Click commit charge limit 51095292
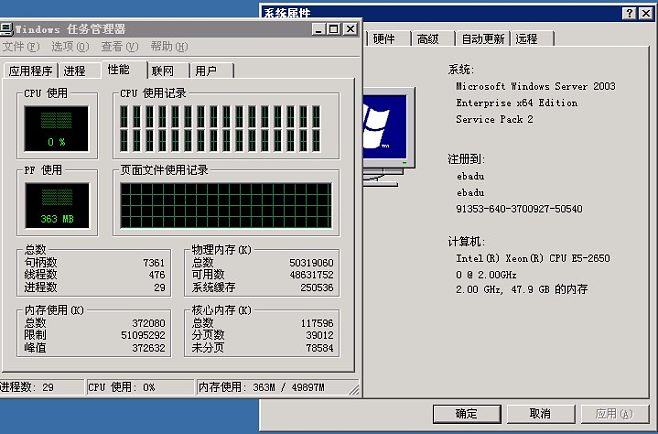This screenshot has height=434, width=658. (x=143, y=335)
